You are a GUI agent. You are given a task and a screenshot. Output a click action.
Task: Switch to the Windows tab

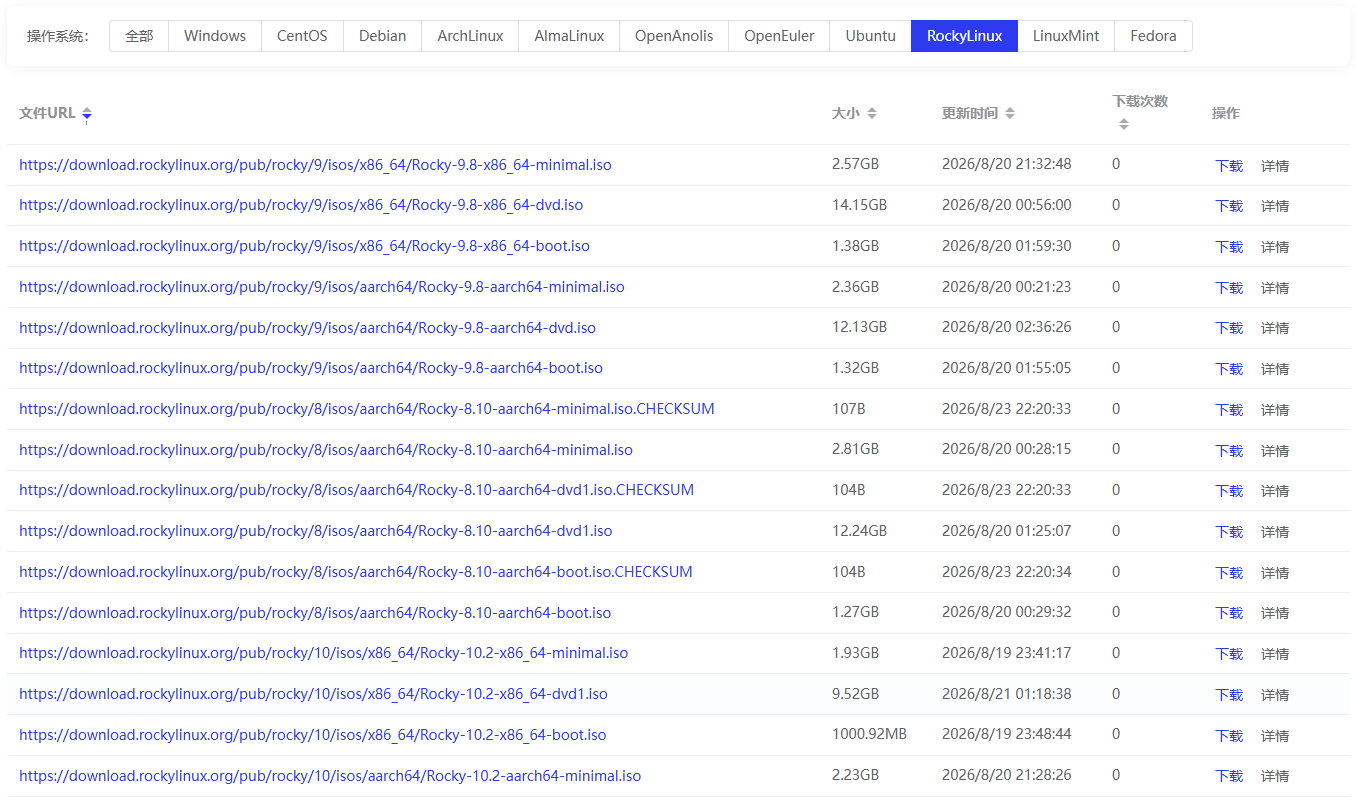[215, 36]
